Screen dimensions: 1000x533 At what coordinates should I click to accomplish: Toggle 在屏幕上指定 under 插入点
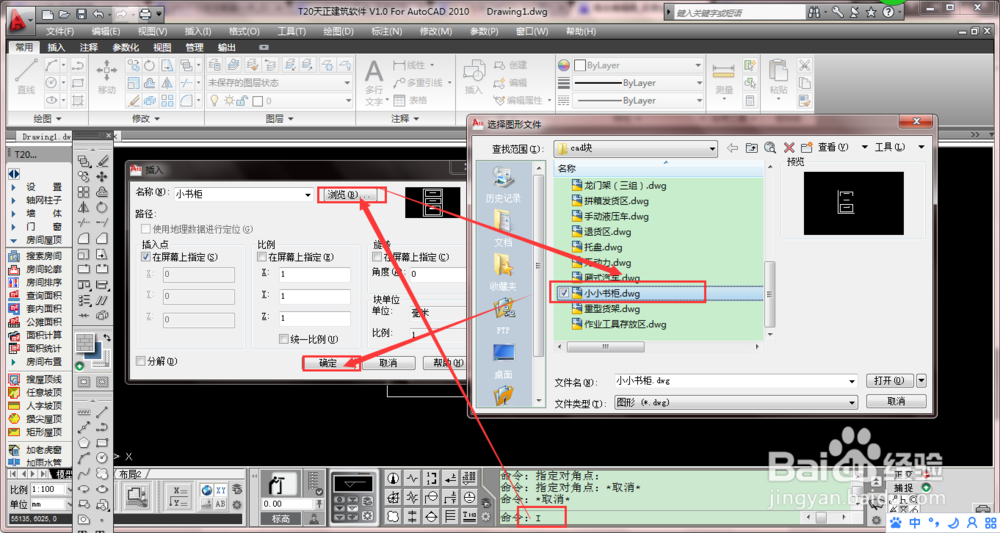(147, 258)
